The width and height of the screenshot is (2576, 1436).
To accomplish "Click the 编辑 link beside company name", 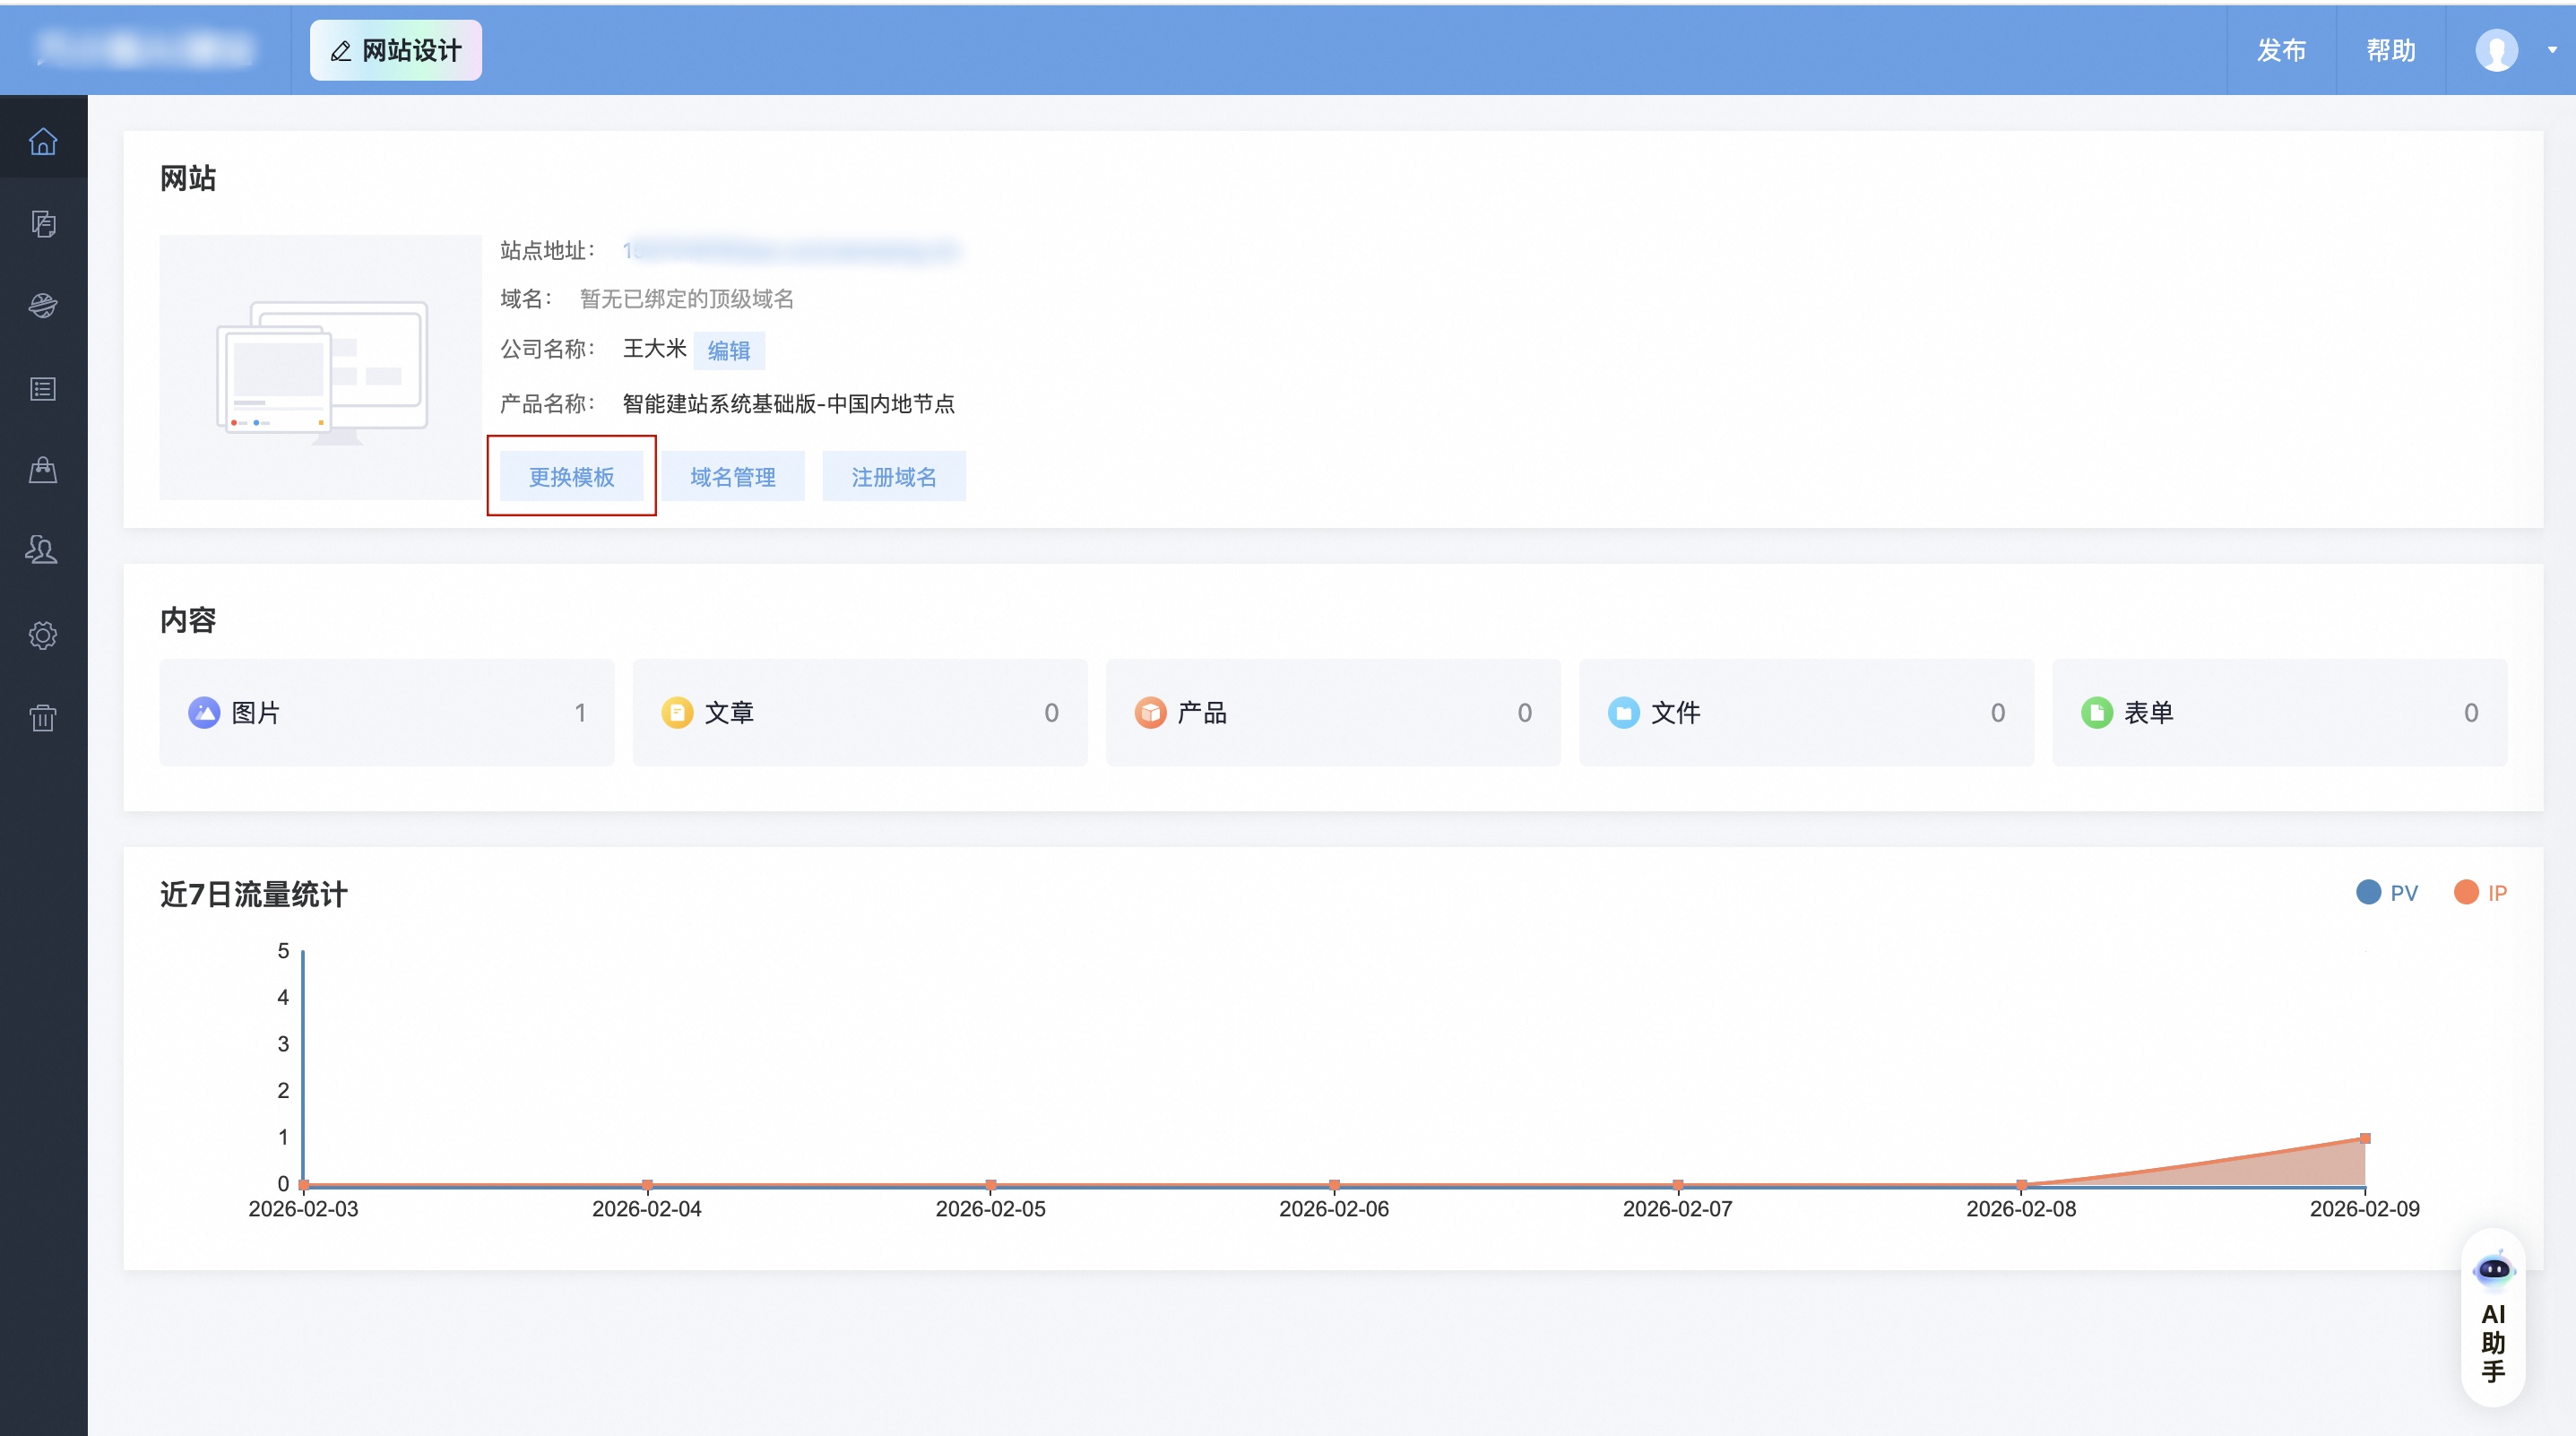I will pyautogui.click(x=729, y=350).
